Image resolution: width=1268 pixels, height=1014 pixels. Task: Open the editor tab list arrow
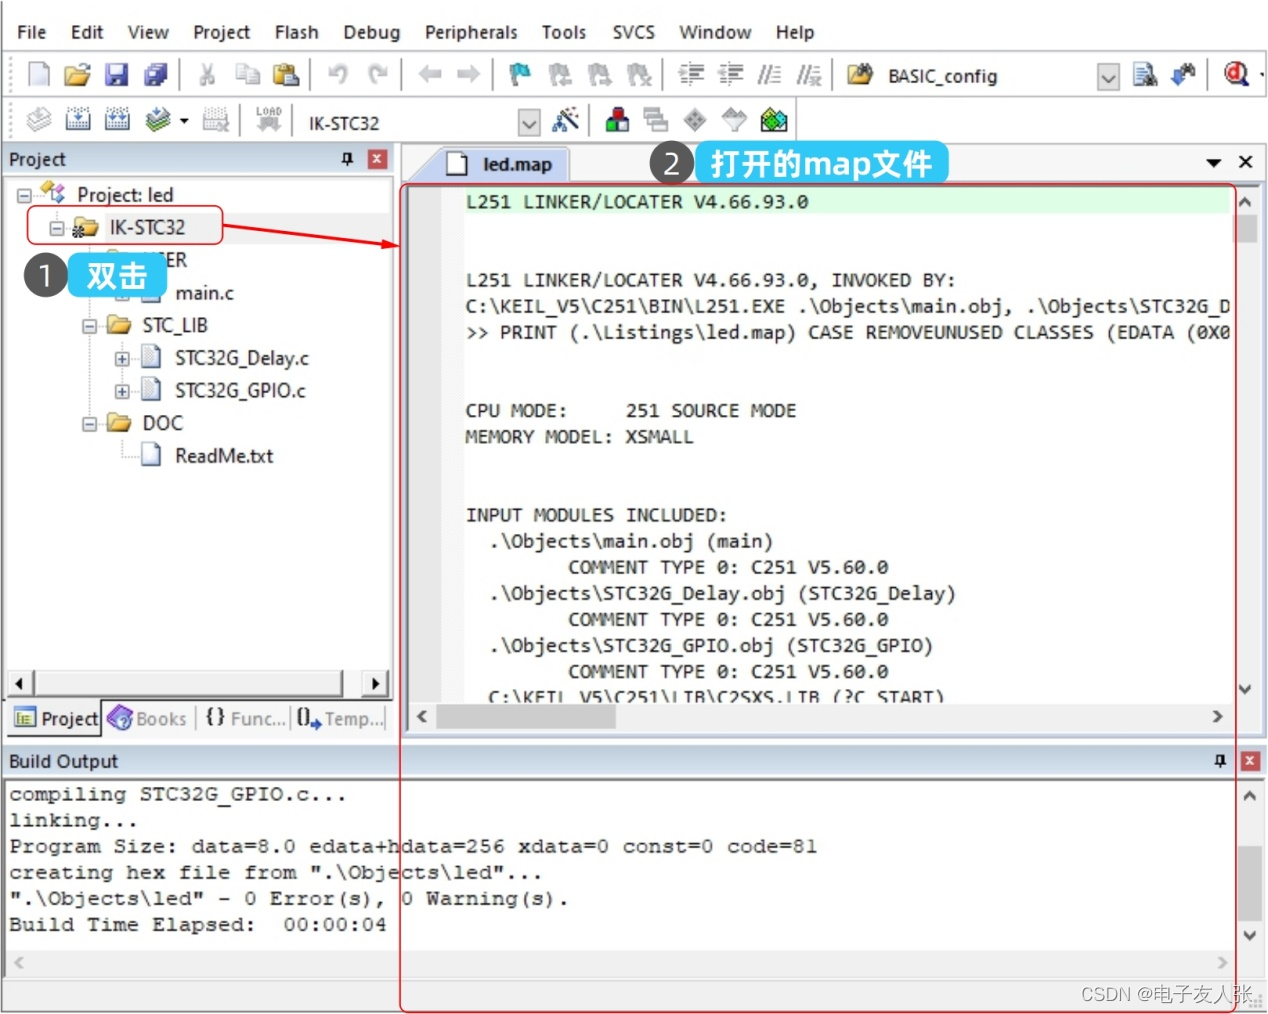click(1213, 162)
